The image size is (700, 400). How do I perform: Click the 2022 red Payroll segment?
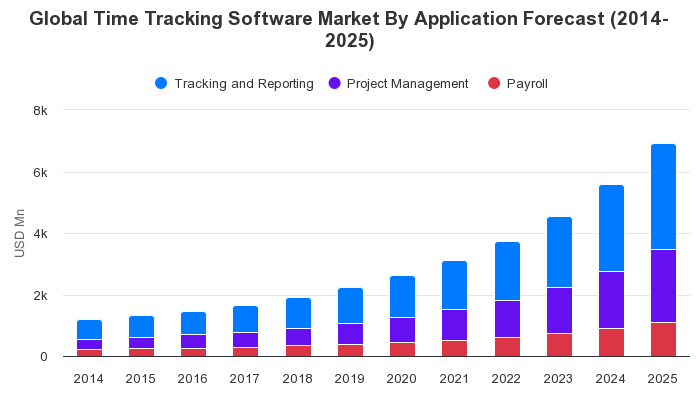point(507,347)
